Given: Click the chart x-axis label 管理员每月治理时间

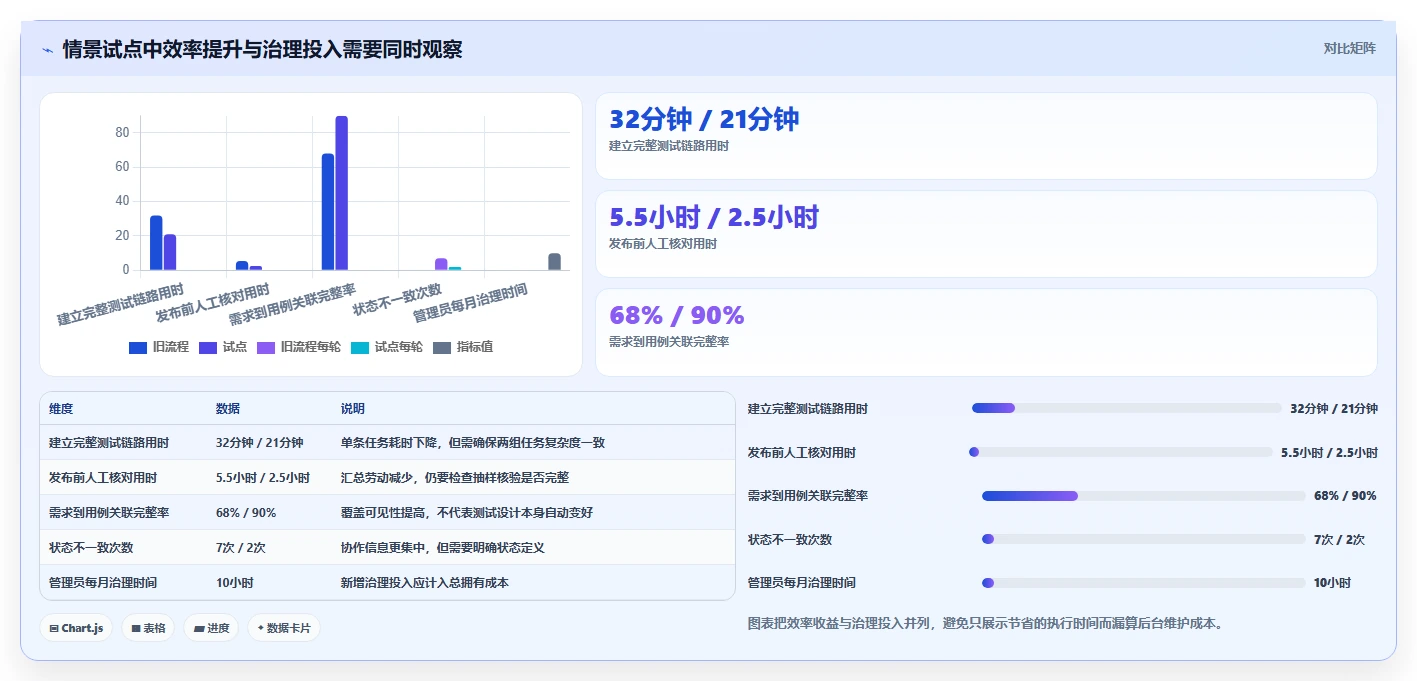Looking at the screenshot, I should (x=471, y=302).
